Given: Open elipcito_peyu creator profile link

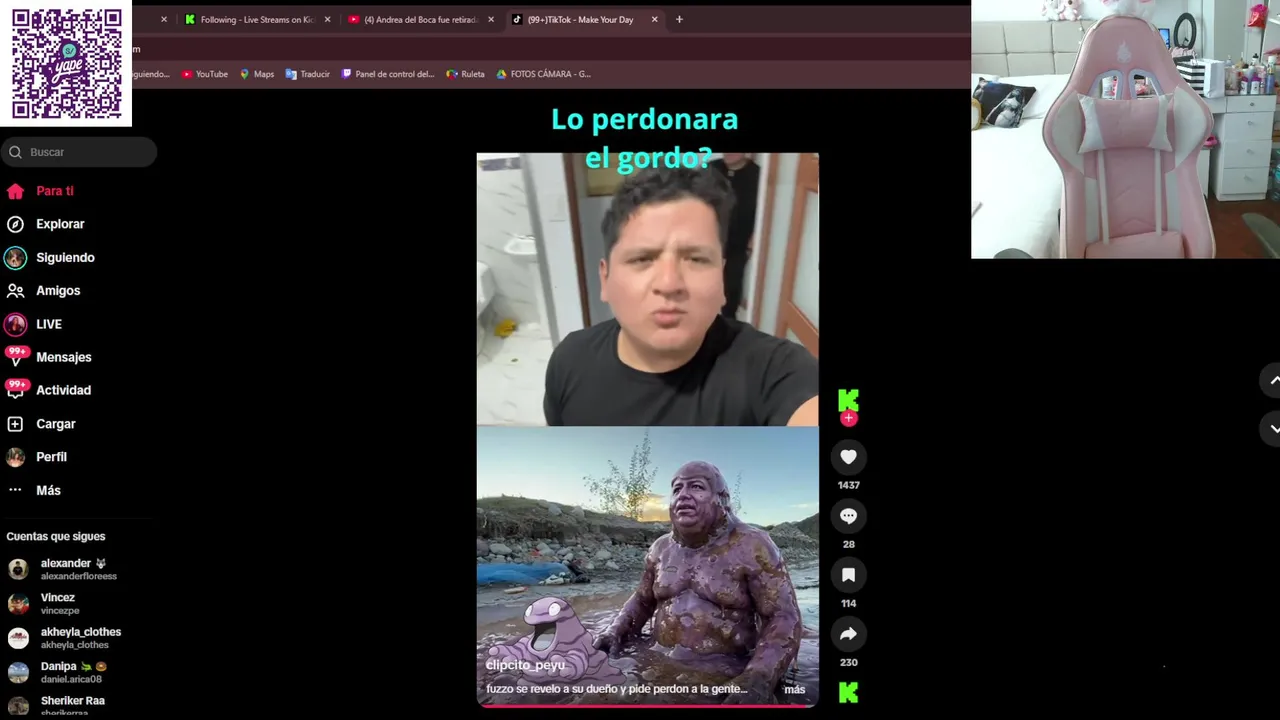Looking at the screenshot, I should (x=525, y=665).
